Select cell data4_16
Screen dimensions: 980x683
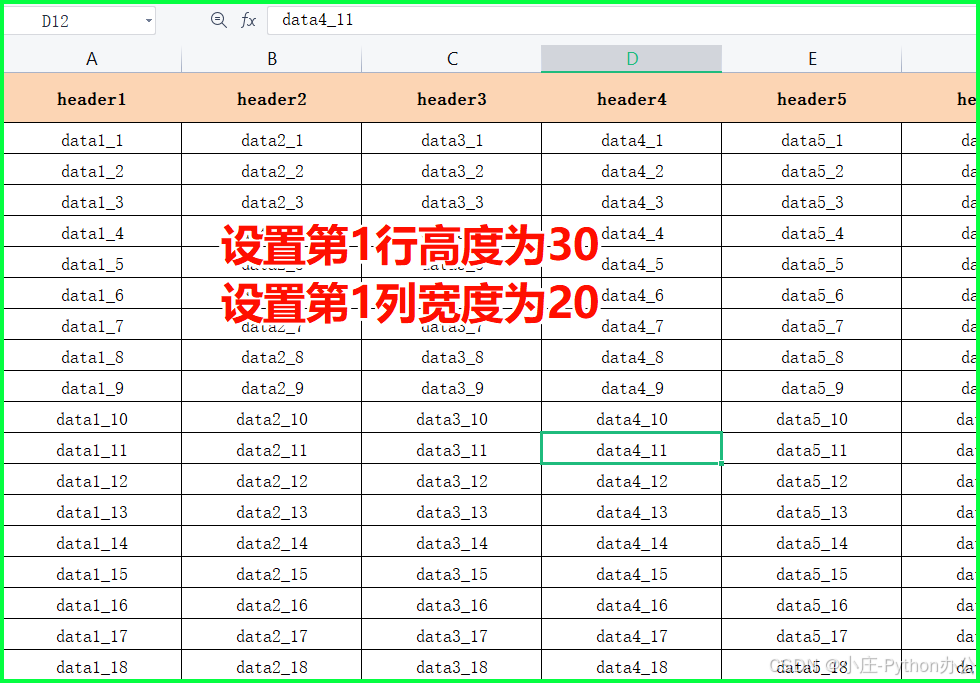pos(632,604)
